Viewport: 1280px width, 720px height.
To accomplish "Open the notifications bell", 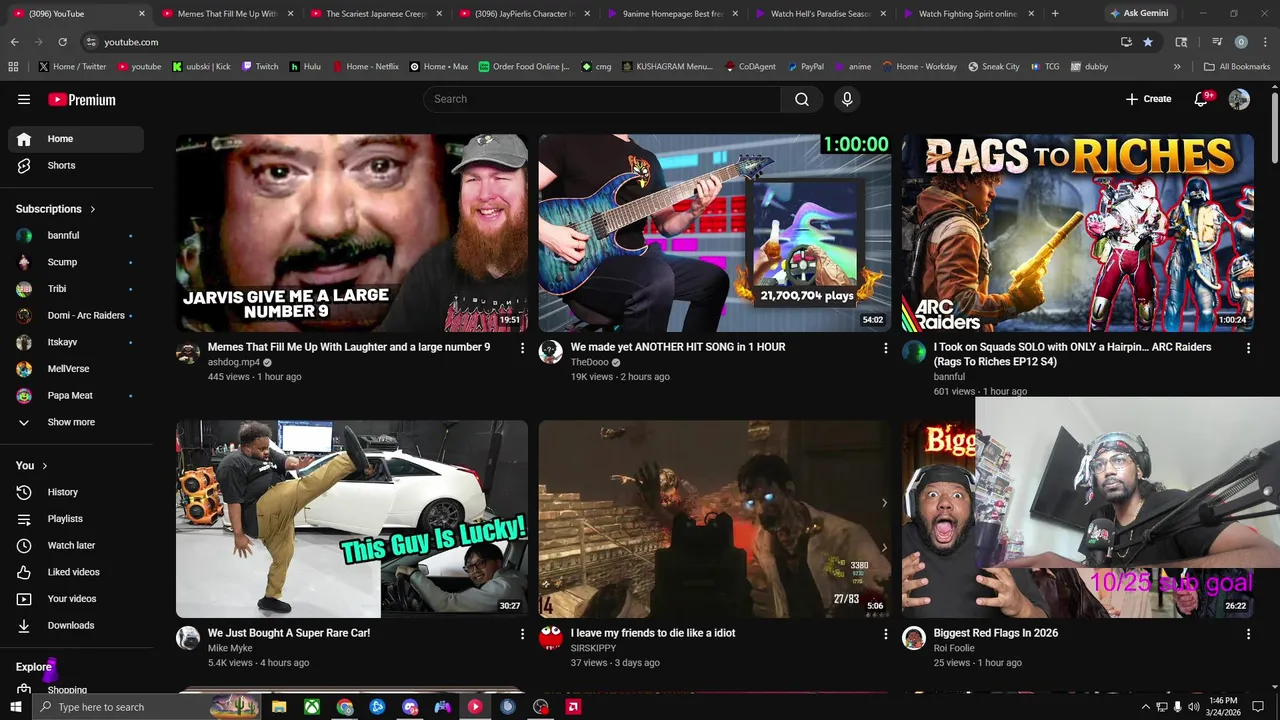I will (1202, 99).
